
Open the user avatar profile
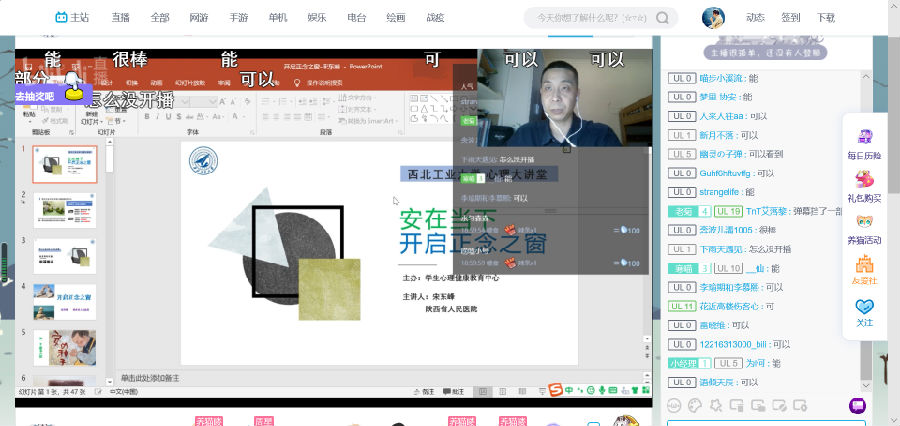(x=713, y=18)
